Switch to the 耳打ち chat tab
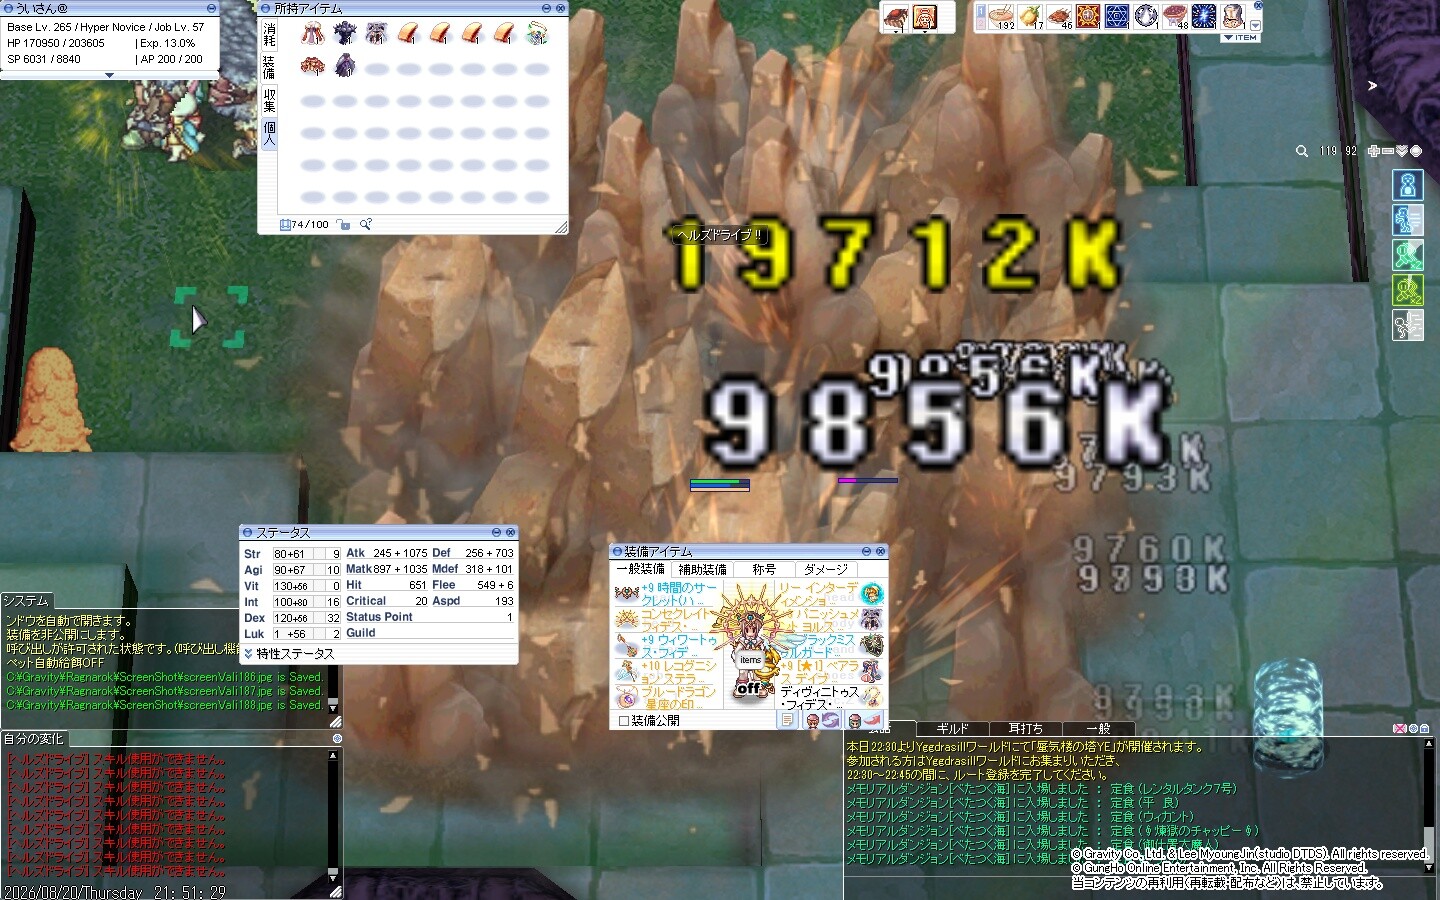The width and height of the screenshot is (1440, 900). pyautogui.click(x=1025, y=729)
